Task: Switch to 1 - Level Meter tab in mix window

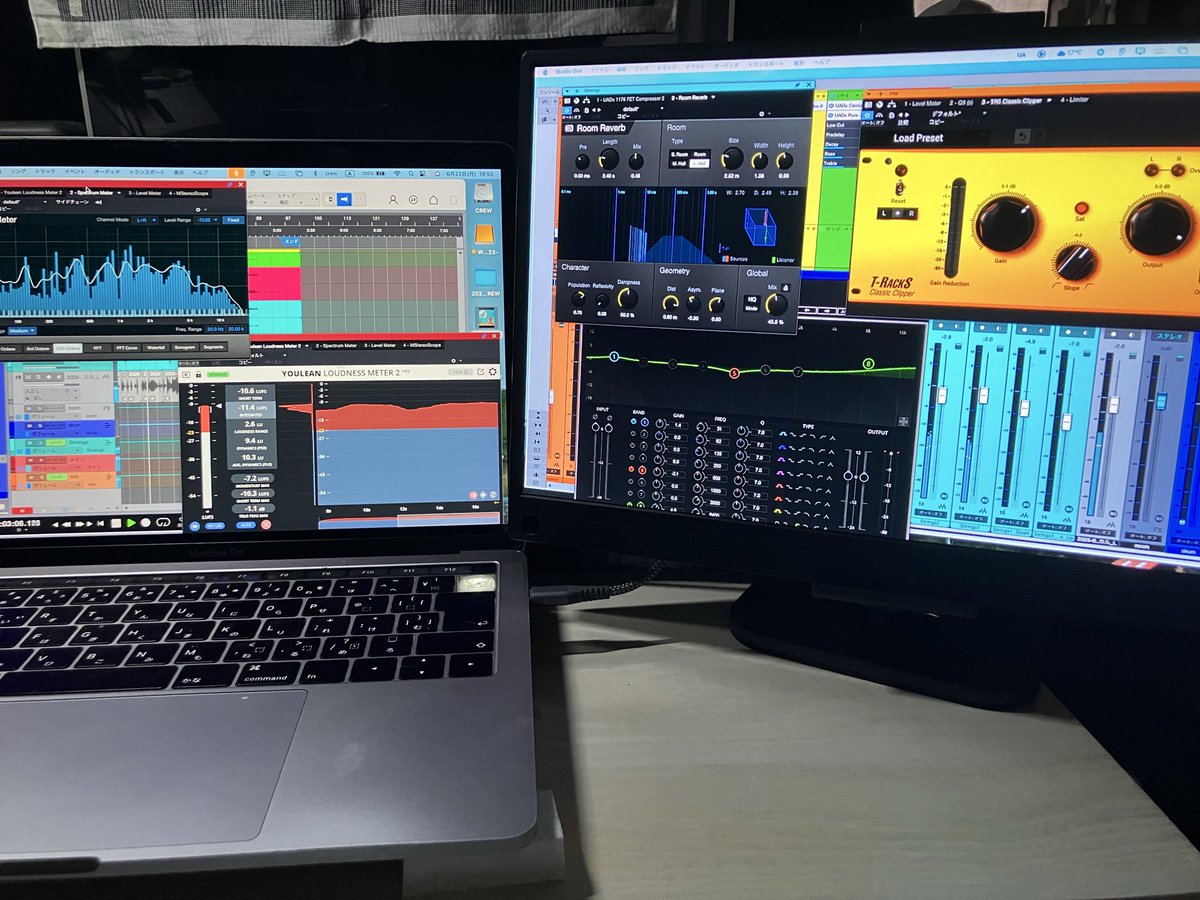Action: 922,103
